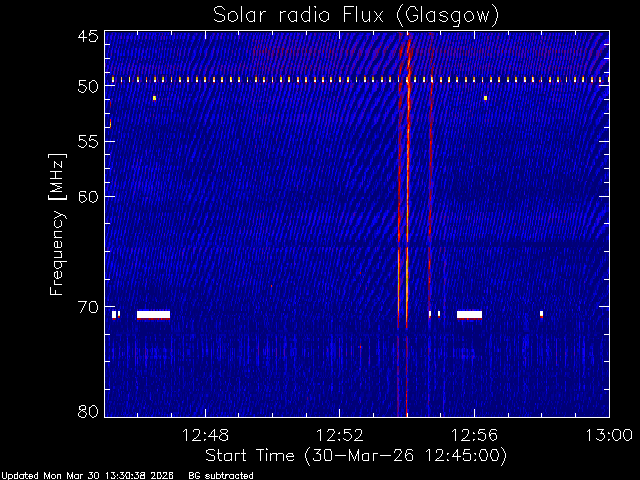Click the white bar near 12:56

pyautogui.click(x=469, y=315)
